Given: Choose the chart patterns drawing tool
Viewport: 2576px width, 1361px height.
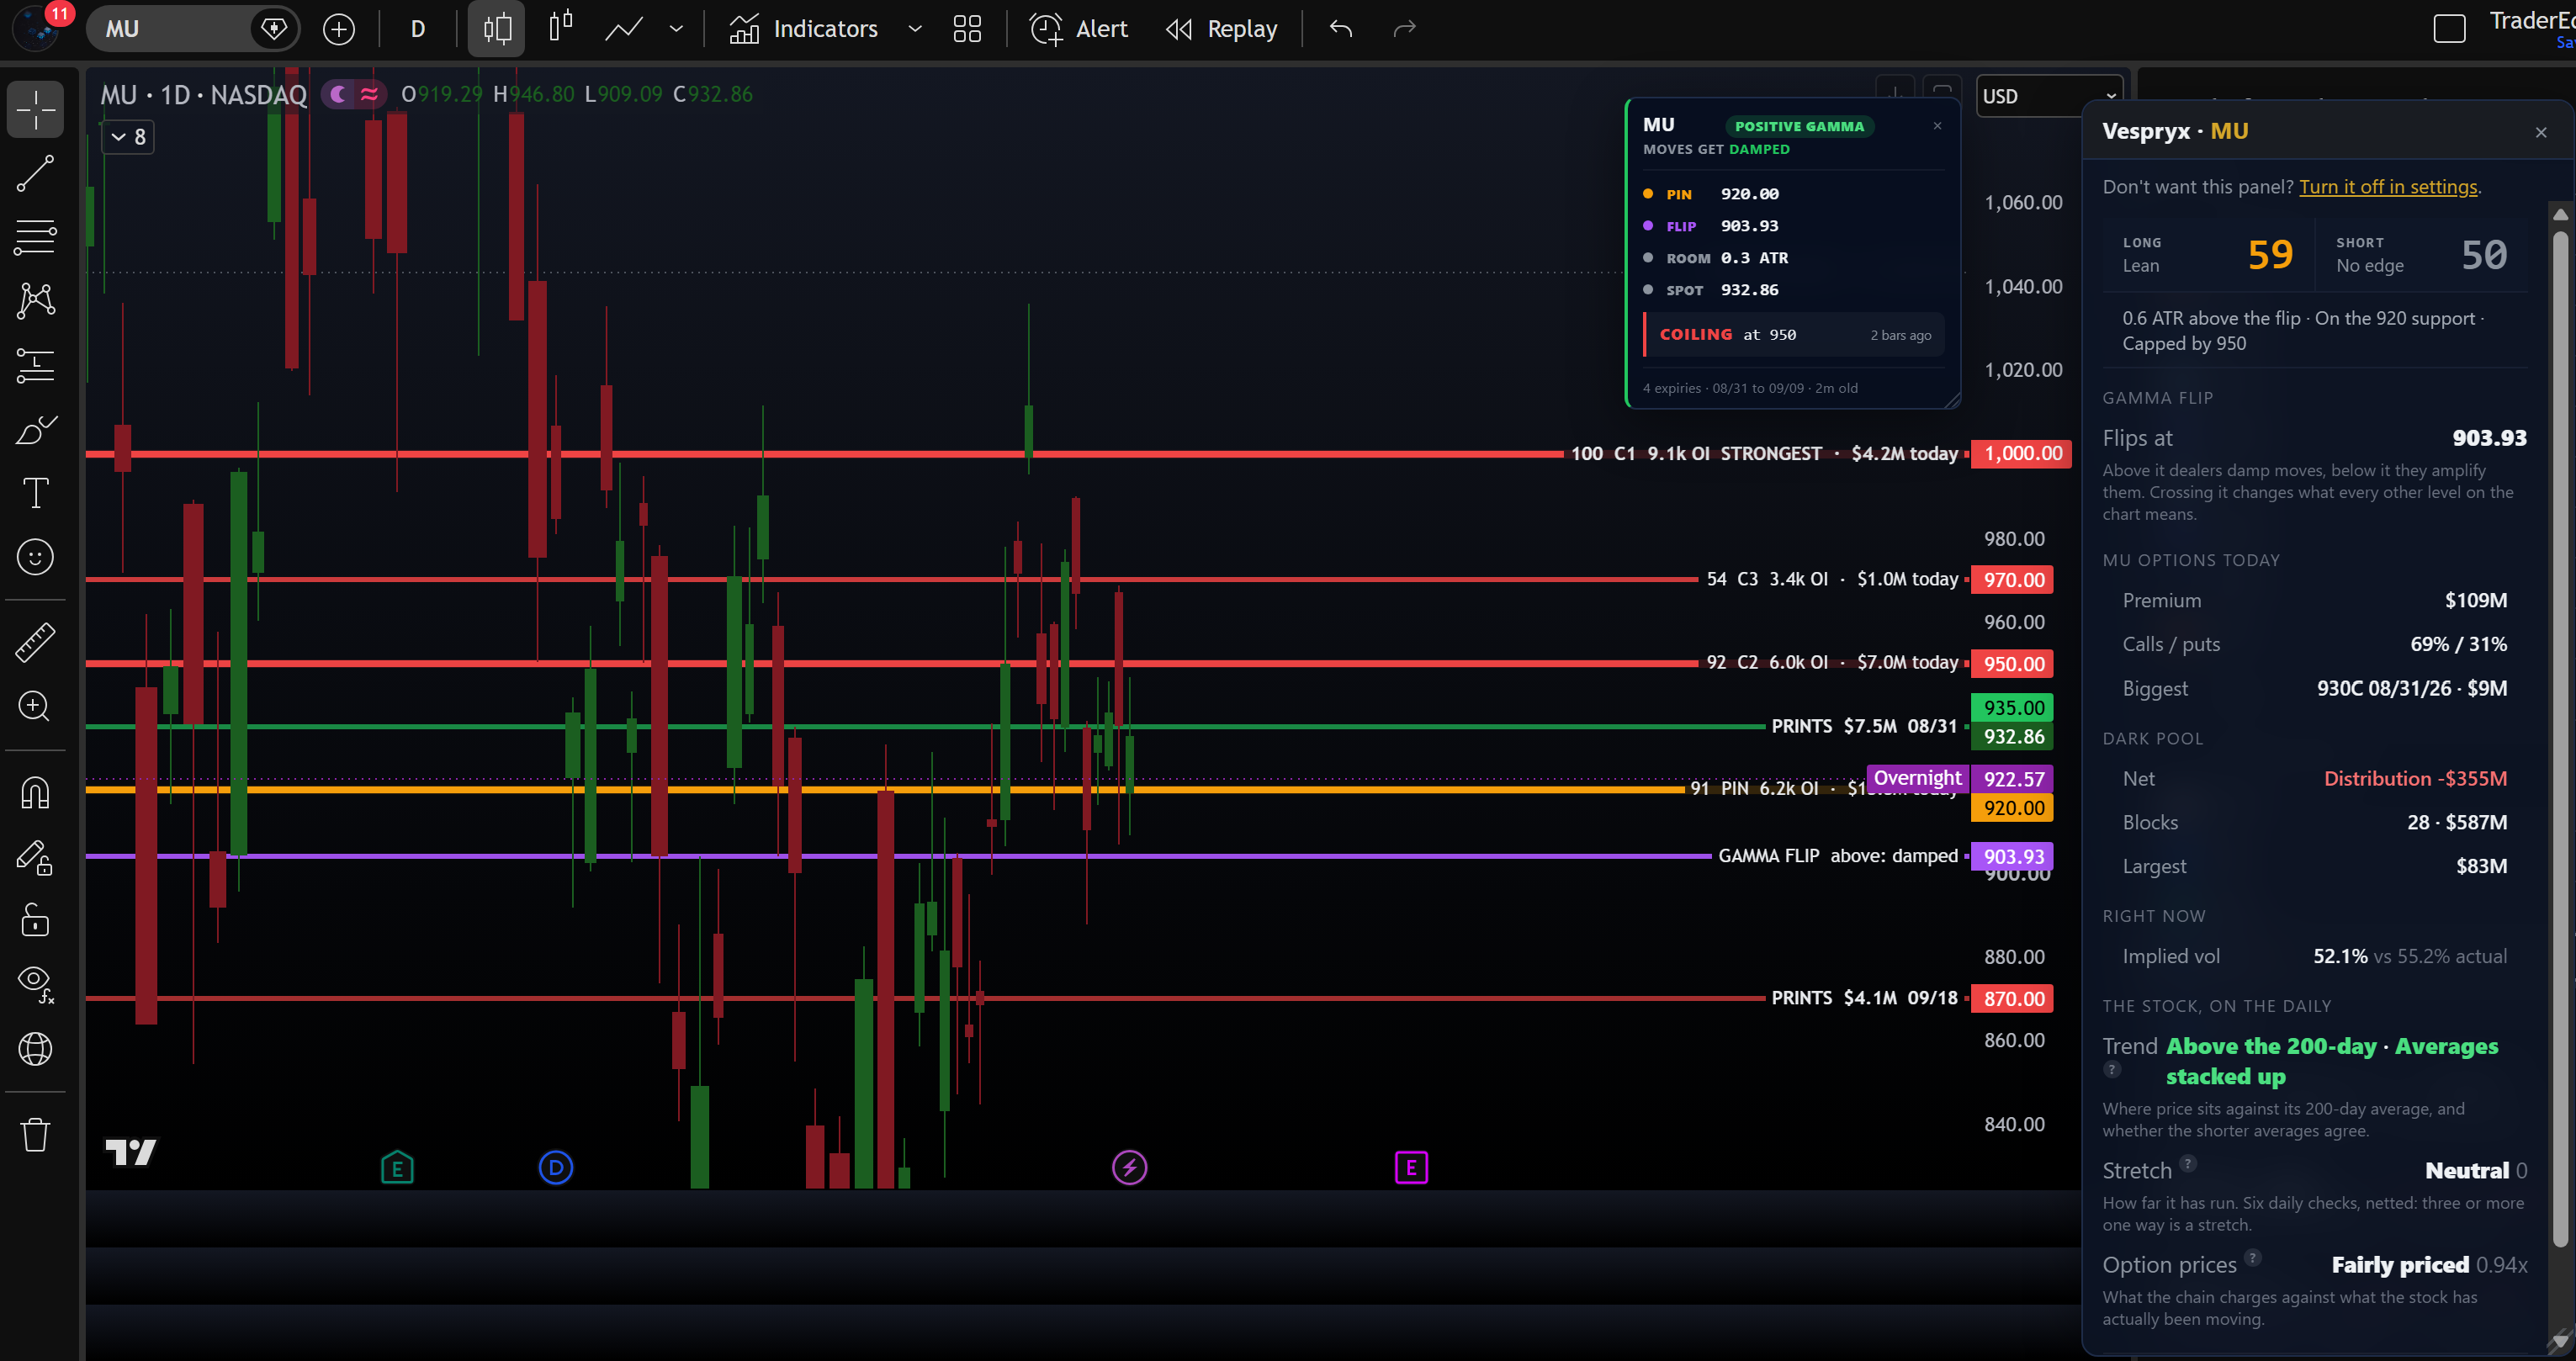Looking at the screenshot, I should 35,300.
